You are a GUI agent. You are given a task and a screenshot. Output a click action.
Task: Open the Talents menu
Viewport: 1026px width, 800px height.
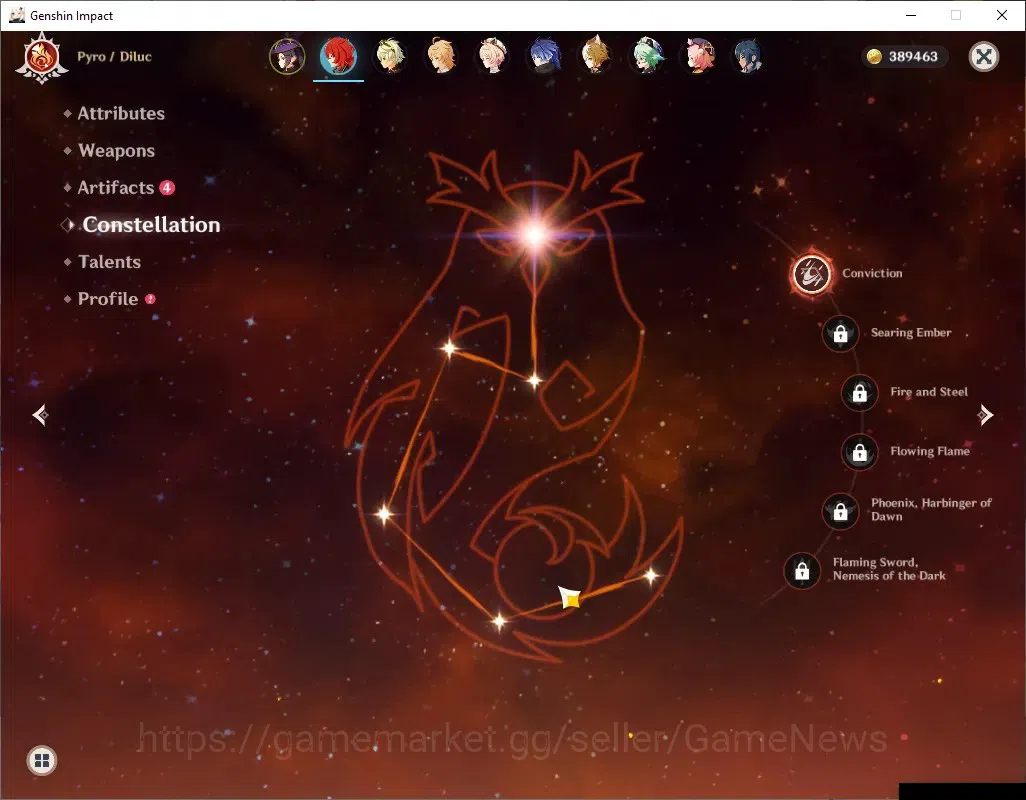[109, 262]
